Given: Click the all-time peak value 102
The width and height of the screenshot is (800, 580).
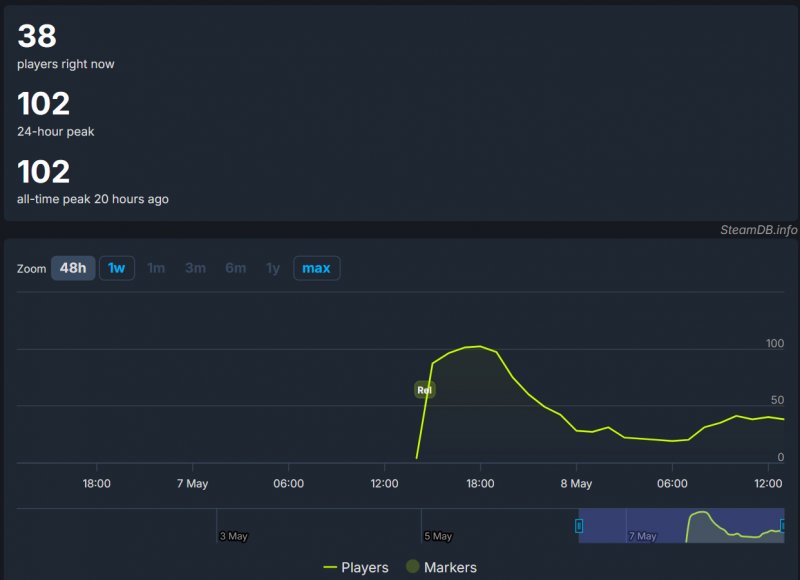Looking at the screenshot, I should click(x=44, y=172).
